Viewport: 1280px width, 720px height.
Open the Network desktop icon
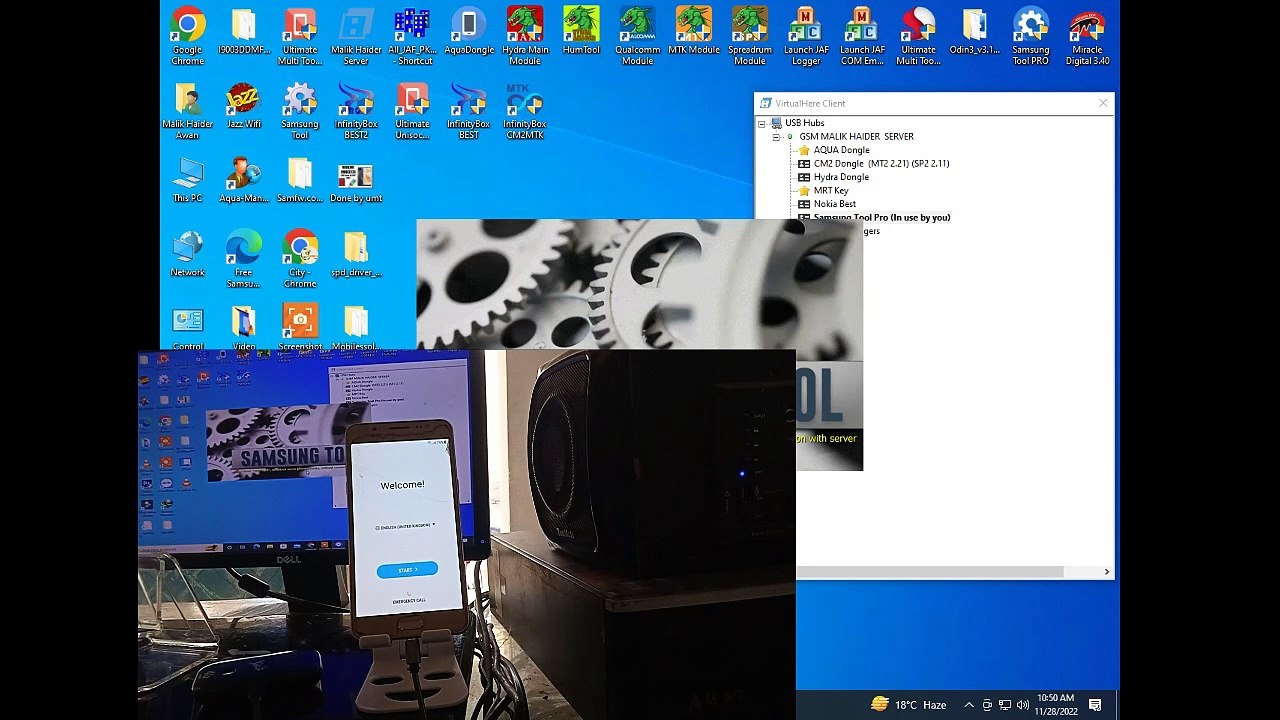point(187,253)
